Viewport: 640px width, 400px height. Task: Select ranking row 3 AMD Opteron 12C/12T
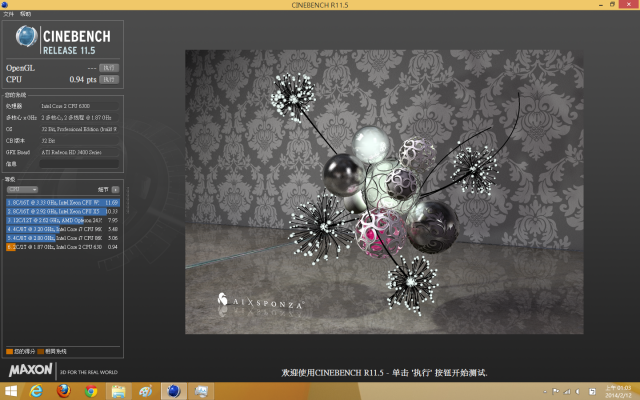point(63,220)
